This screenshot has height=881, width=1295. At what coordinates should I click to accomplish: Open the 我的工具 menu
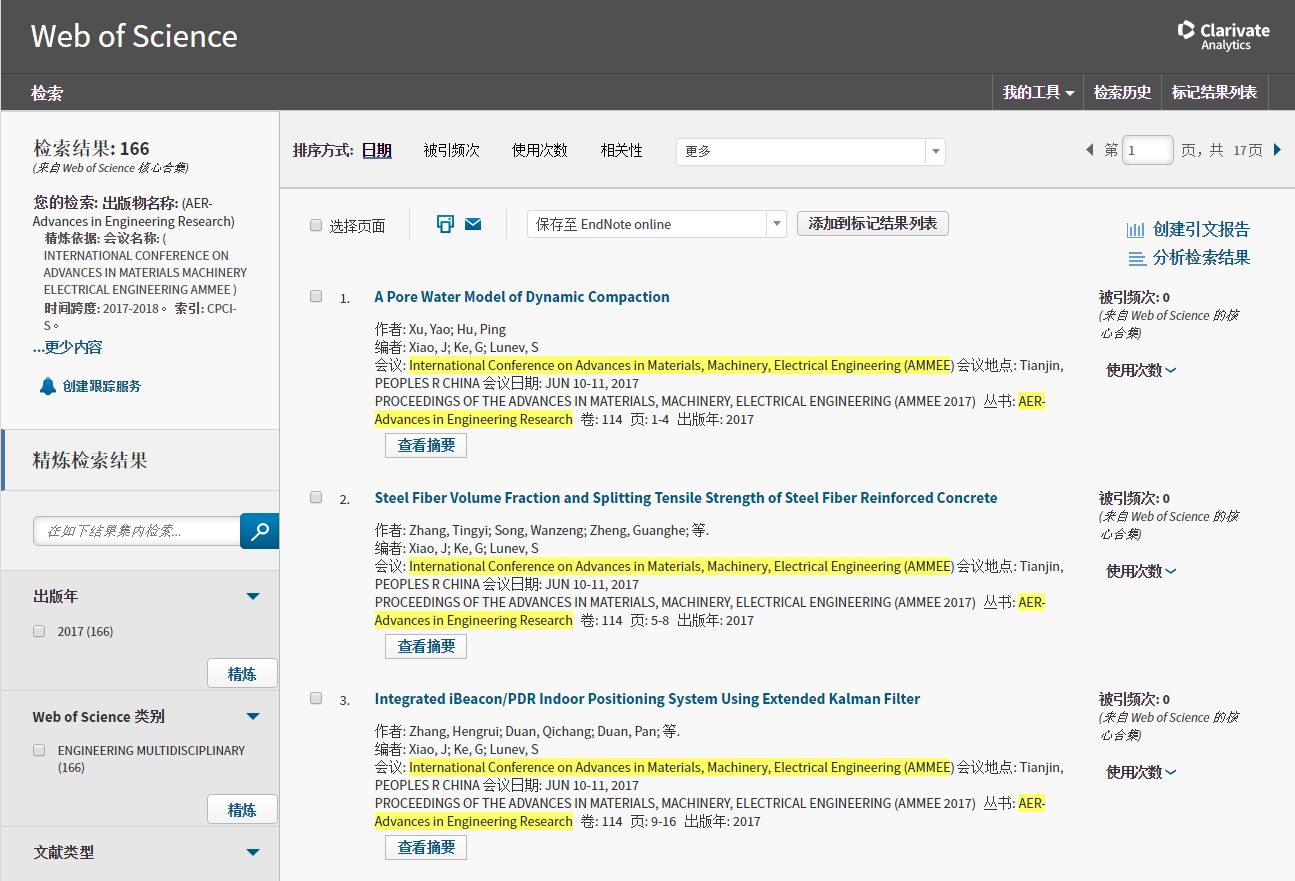1039,92
